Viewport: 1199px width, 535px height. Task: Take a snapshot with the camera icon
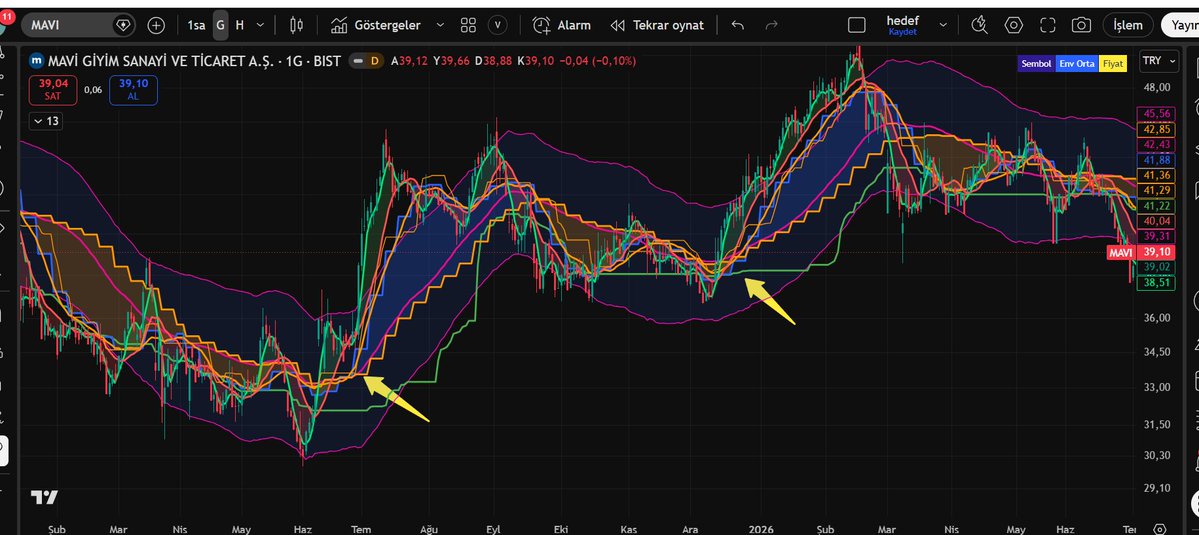click(x=1081, y=25)
